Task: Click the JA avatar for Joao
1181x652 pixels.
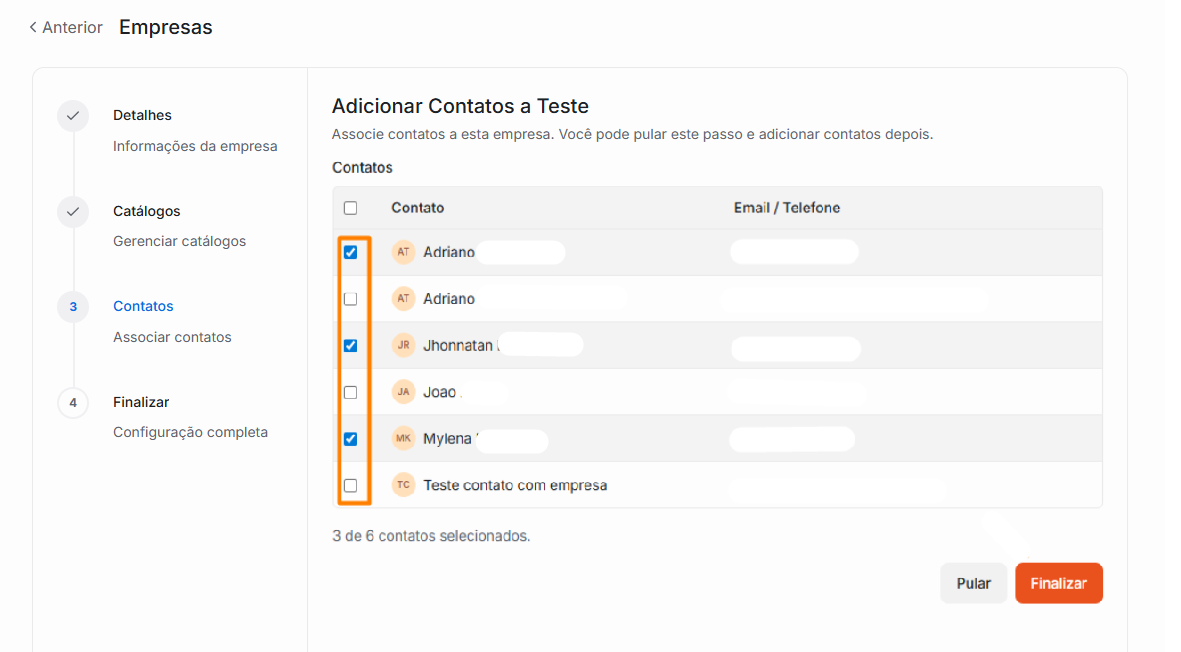Action: click(x=403, y=392)
